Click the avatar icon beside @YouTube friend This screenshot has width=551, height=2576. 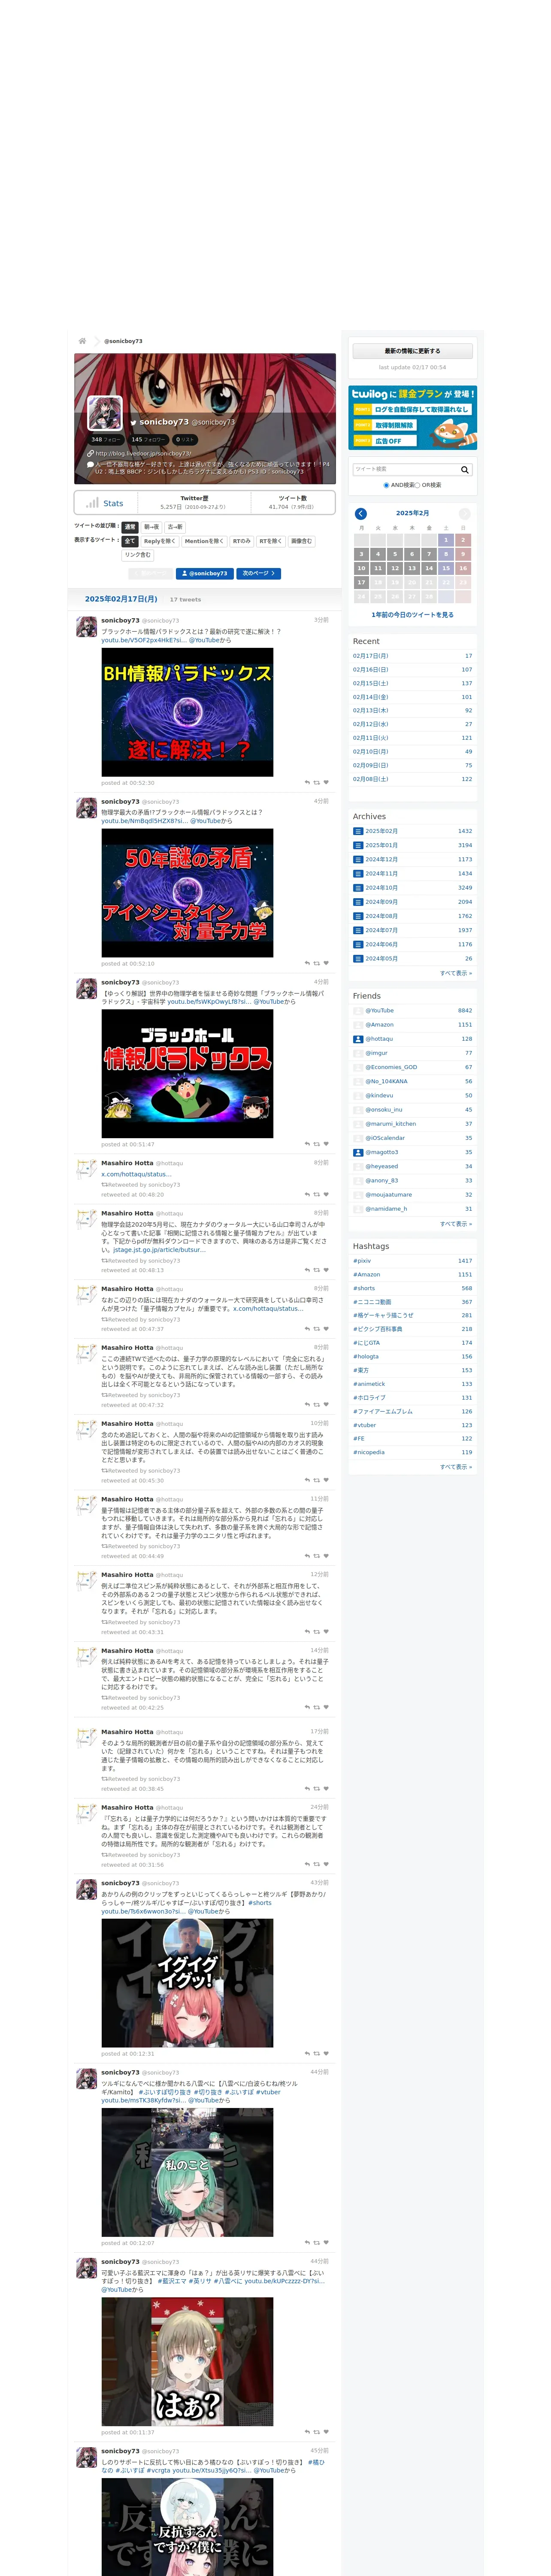(358, 1011)
